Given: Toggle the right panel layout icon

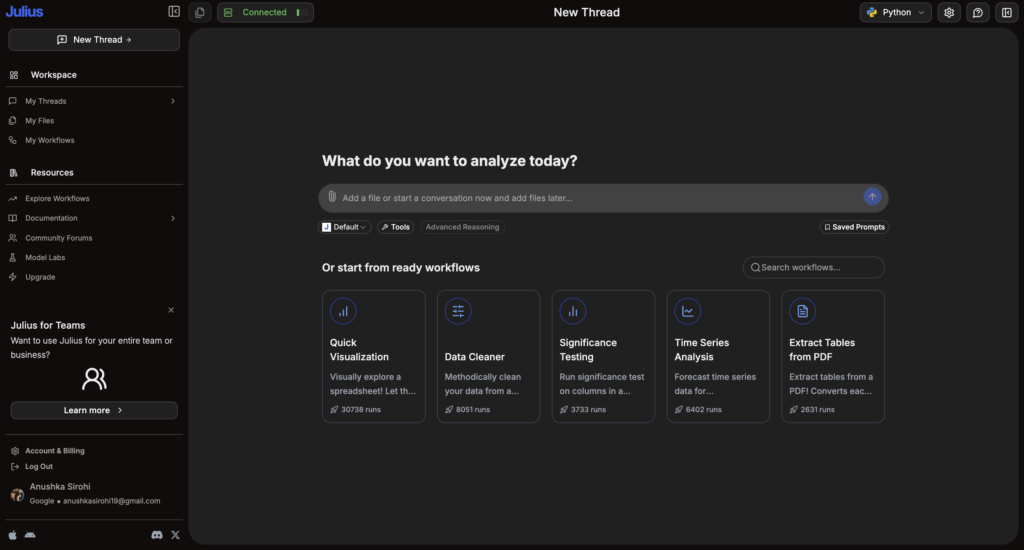Looking at the screenshot, I should (x=1006, y=12).
